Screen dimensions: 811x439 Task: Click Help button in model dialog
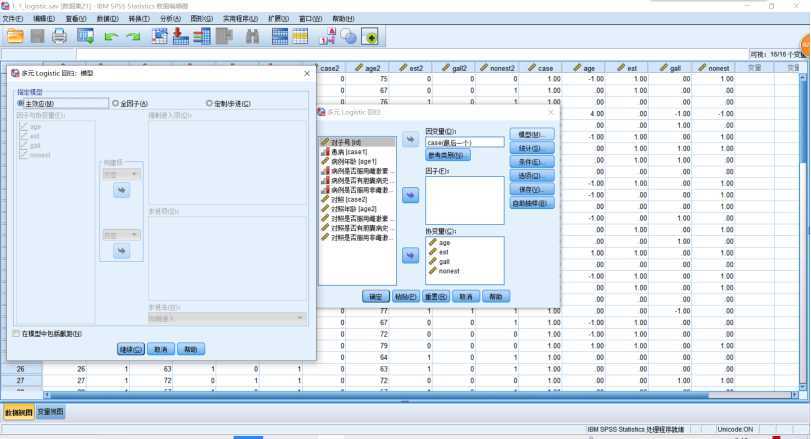tap(191, 349)
